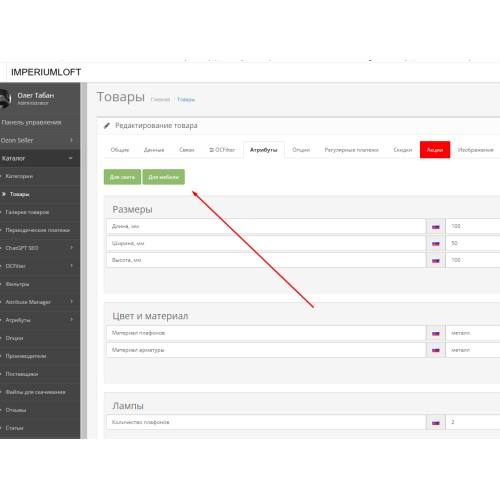The image size is (500, 500).
Task: Click the pencil icon near Редактирование товара
Action: click(x=107, y=126)
